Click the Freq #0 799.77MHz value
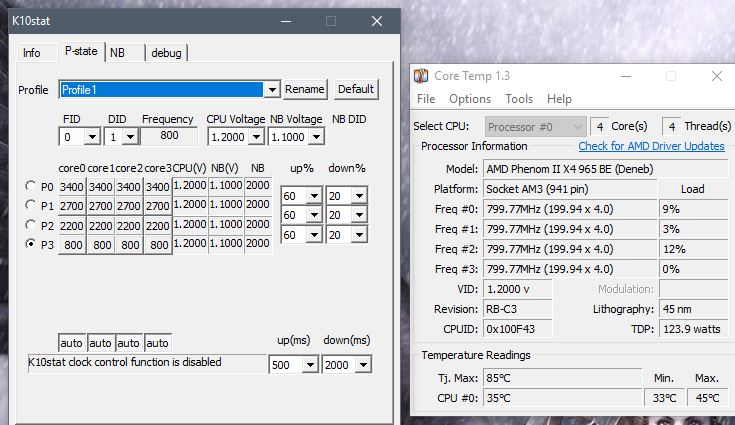Image resolution: width=735 pixels, height=425 pixels. (570, 209)
